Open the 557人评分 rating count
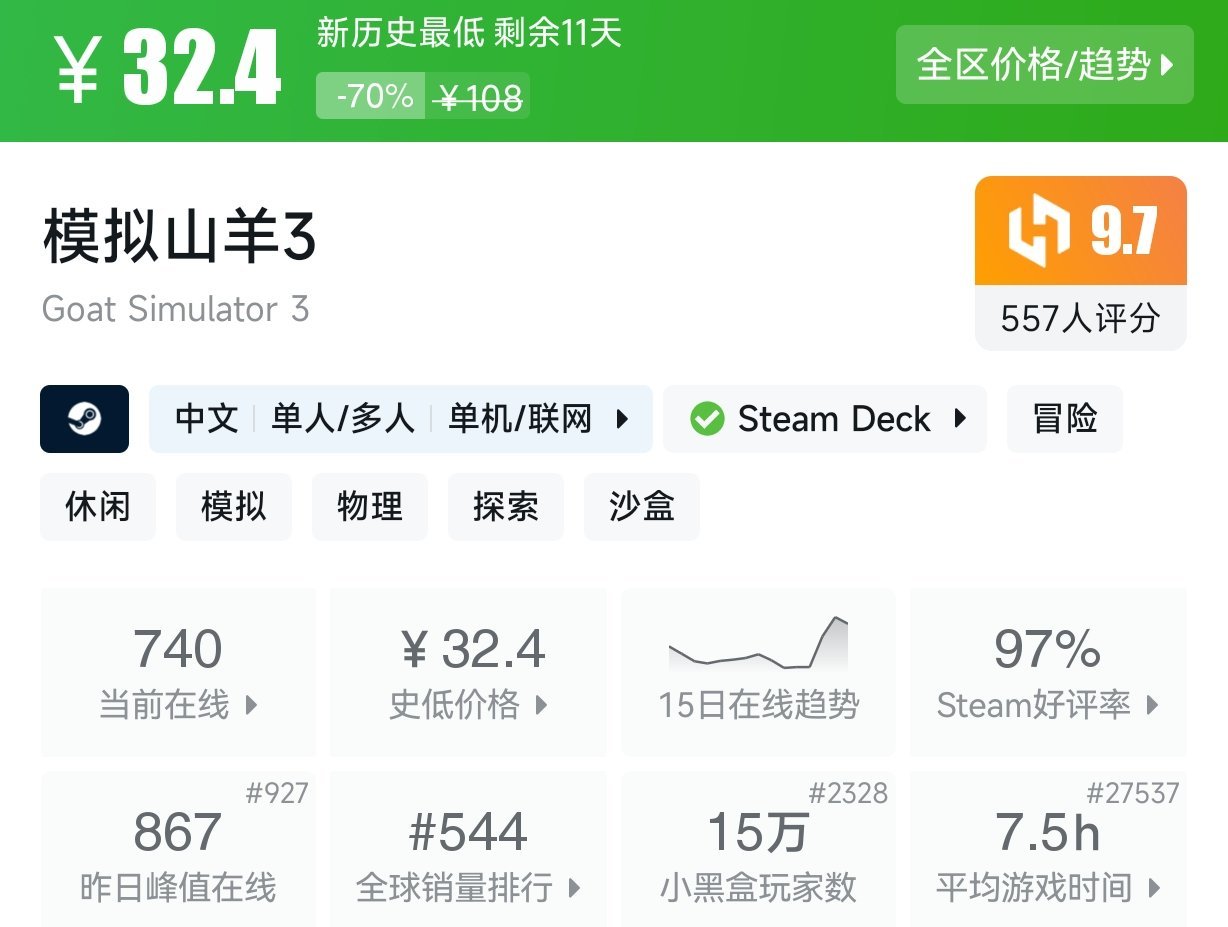 1080,319
